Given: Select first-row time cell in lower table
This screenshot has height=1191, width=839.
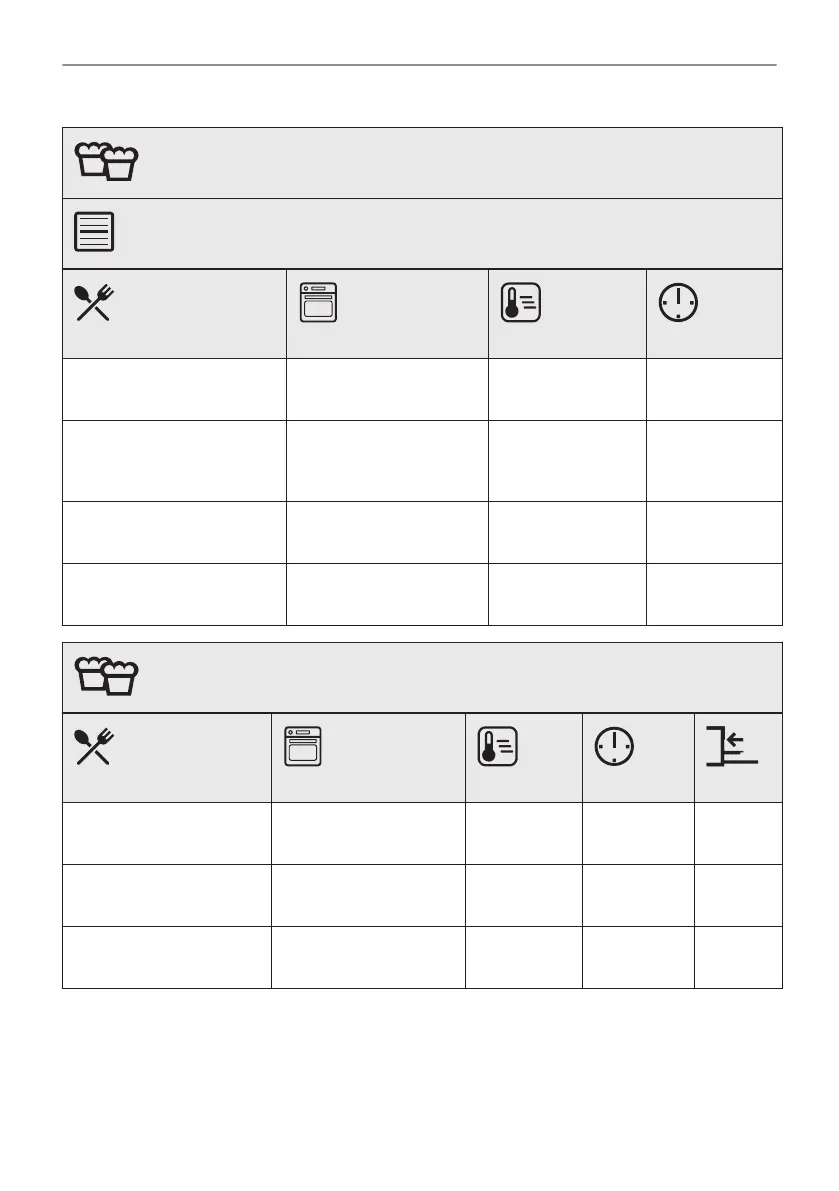Looking at the screenshot, I should 637,833.
